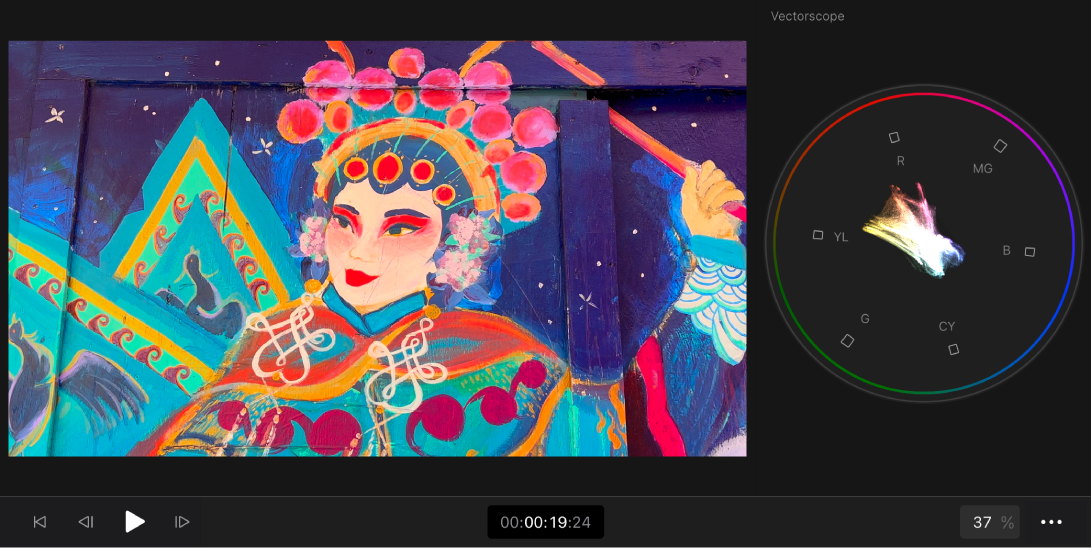Click the YL yellow target box in vectorscope

[x=818, y=235]
